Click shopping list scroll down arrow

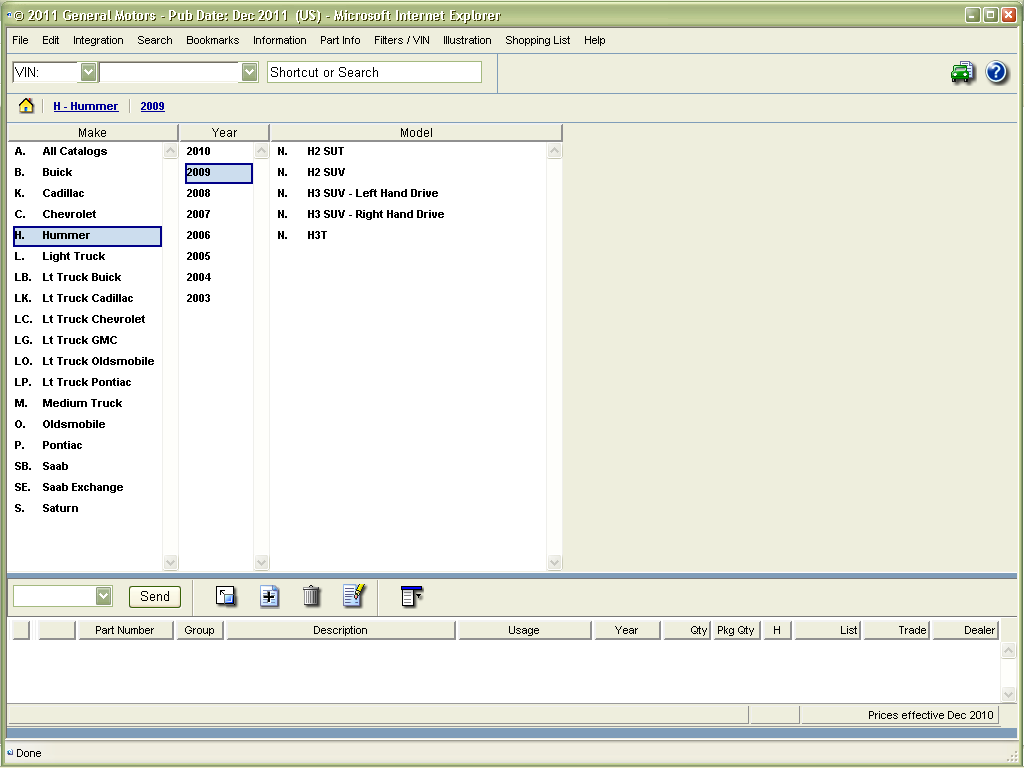pyautogui.click(x=1008, y=694)
